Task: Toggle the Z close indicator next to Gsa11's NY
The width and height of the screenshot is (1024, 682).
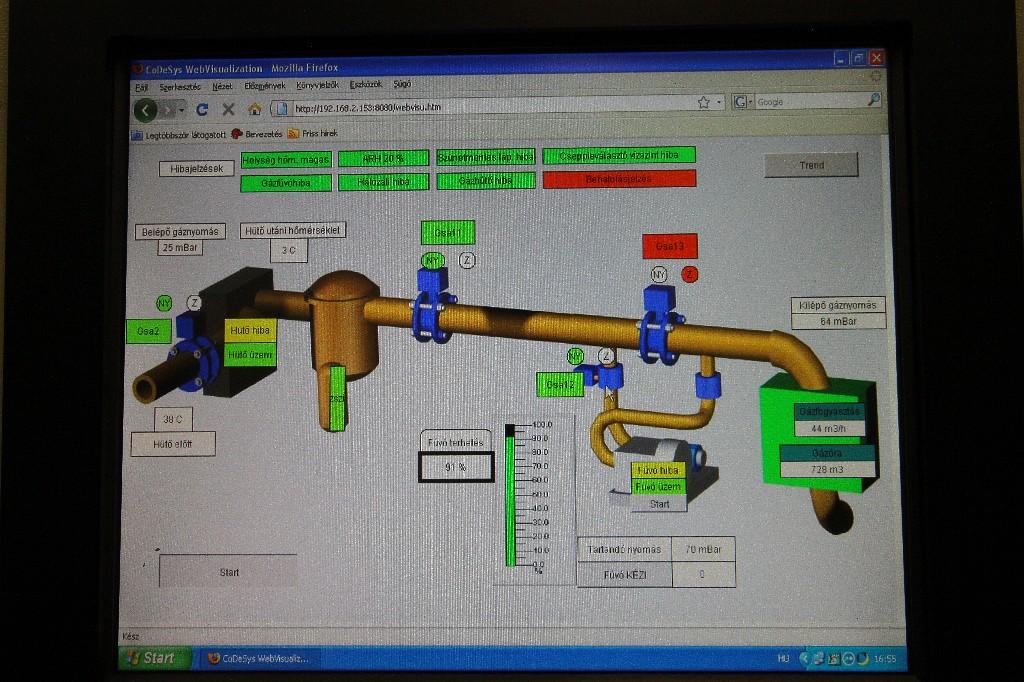Action: 467,260
